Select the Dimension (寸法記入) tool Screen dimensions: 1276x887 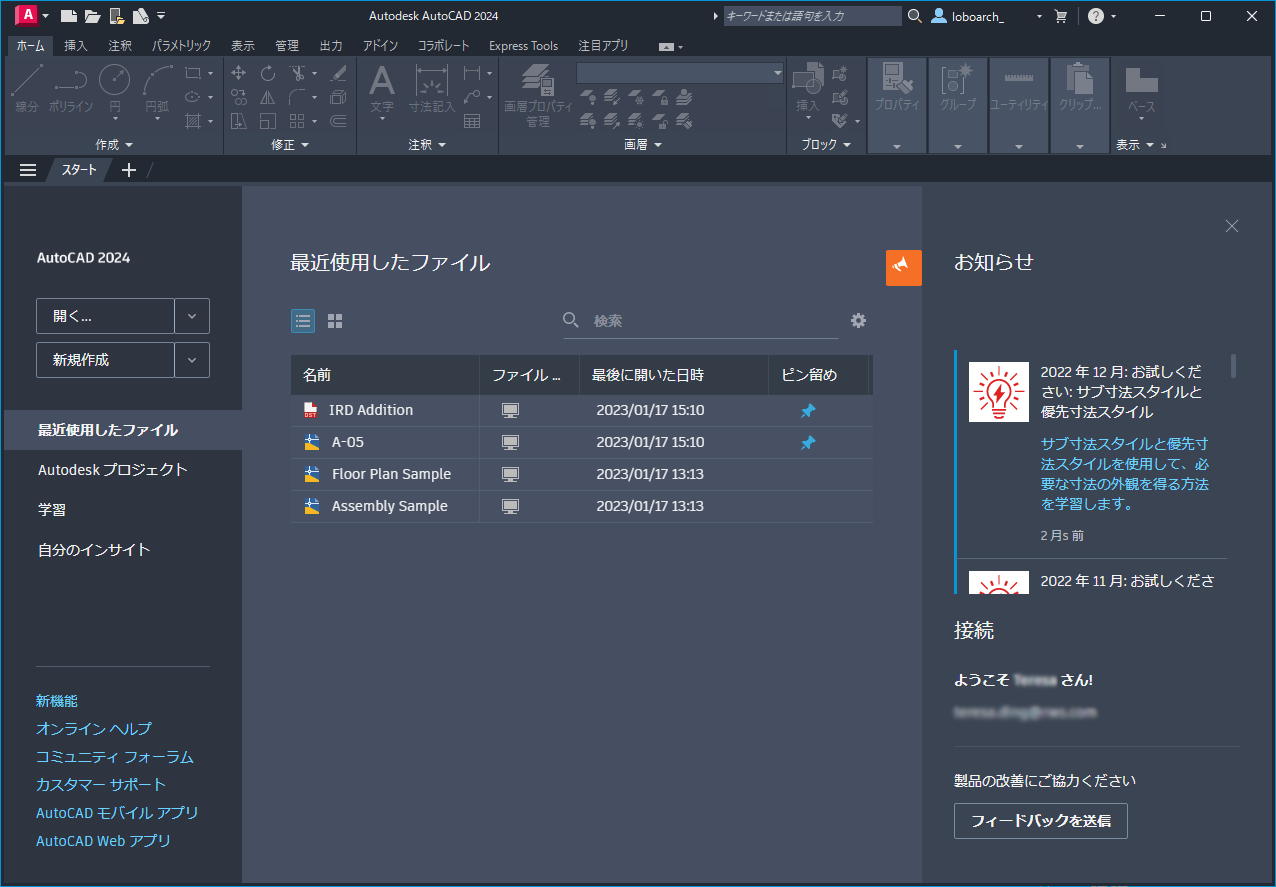[x=431, y=88]
